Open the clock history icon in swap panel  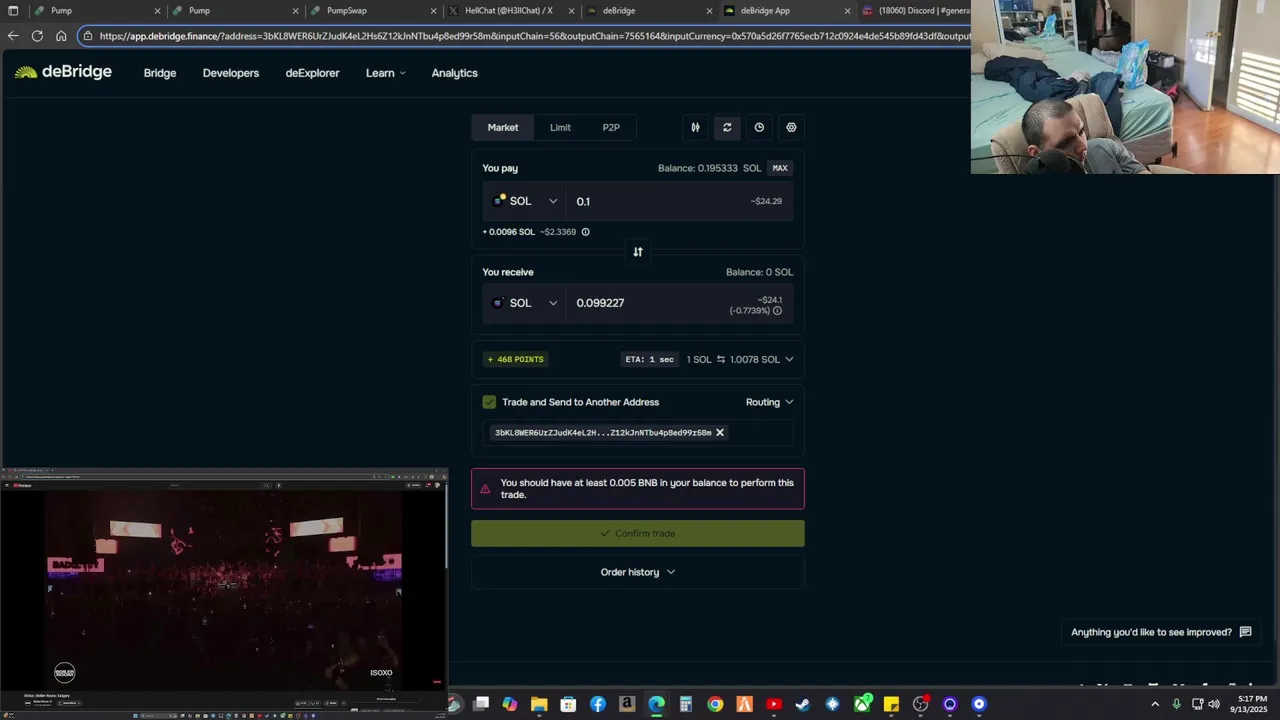759,127
